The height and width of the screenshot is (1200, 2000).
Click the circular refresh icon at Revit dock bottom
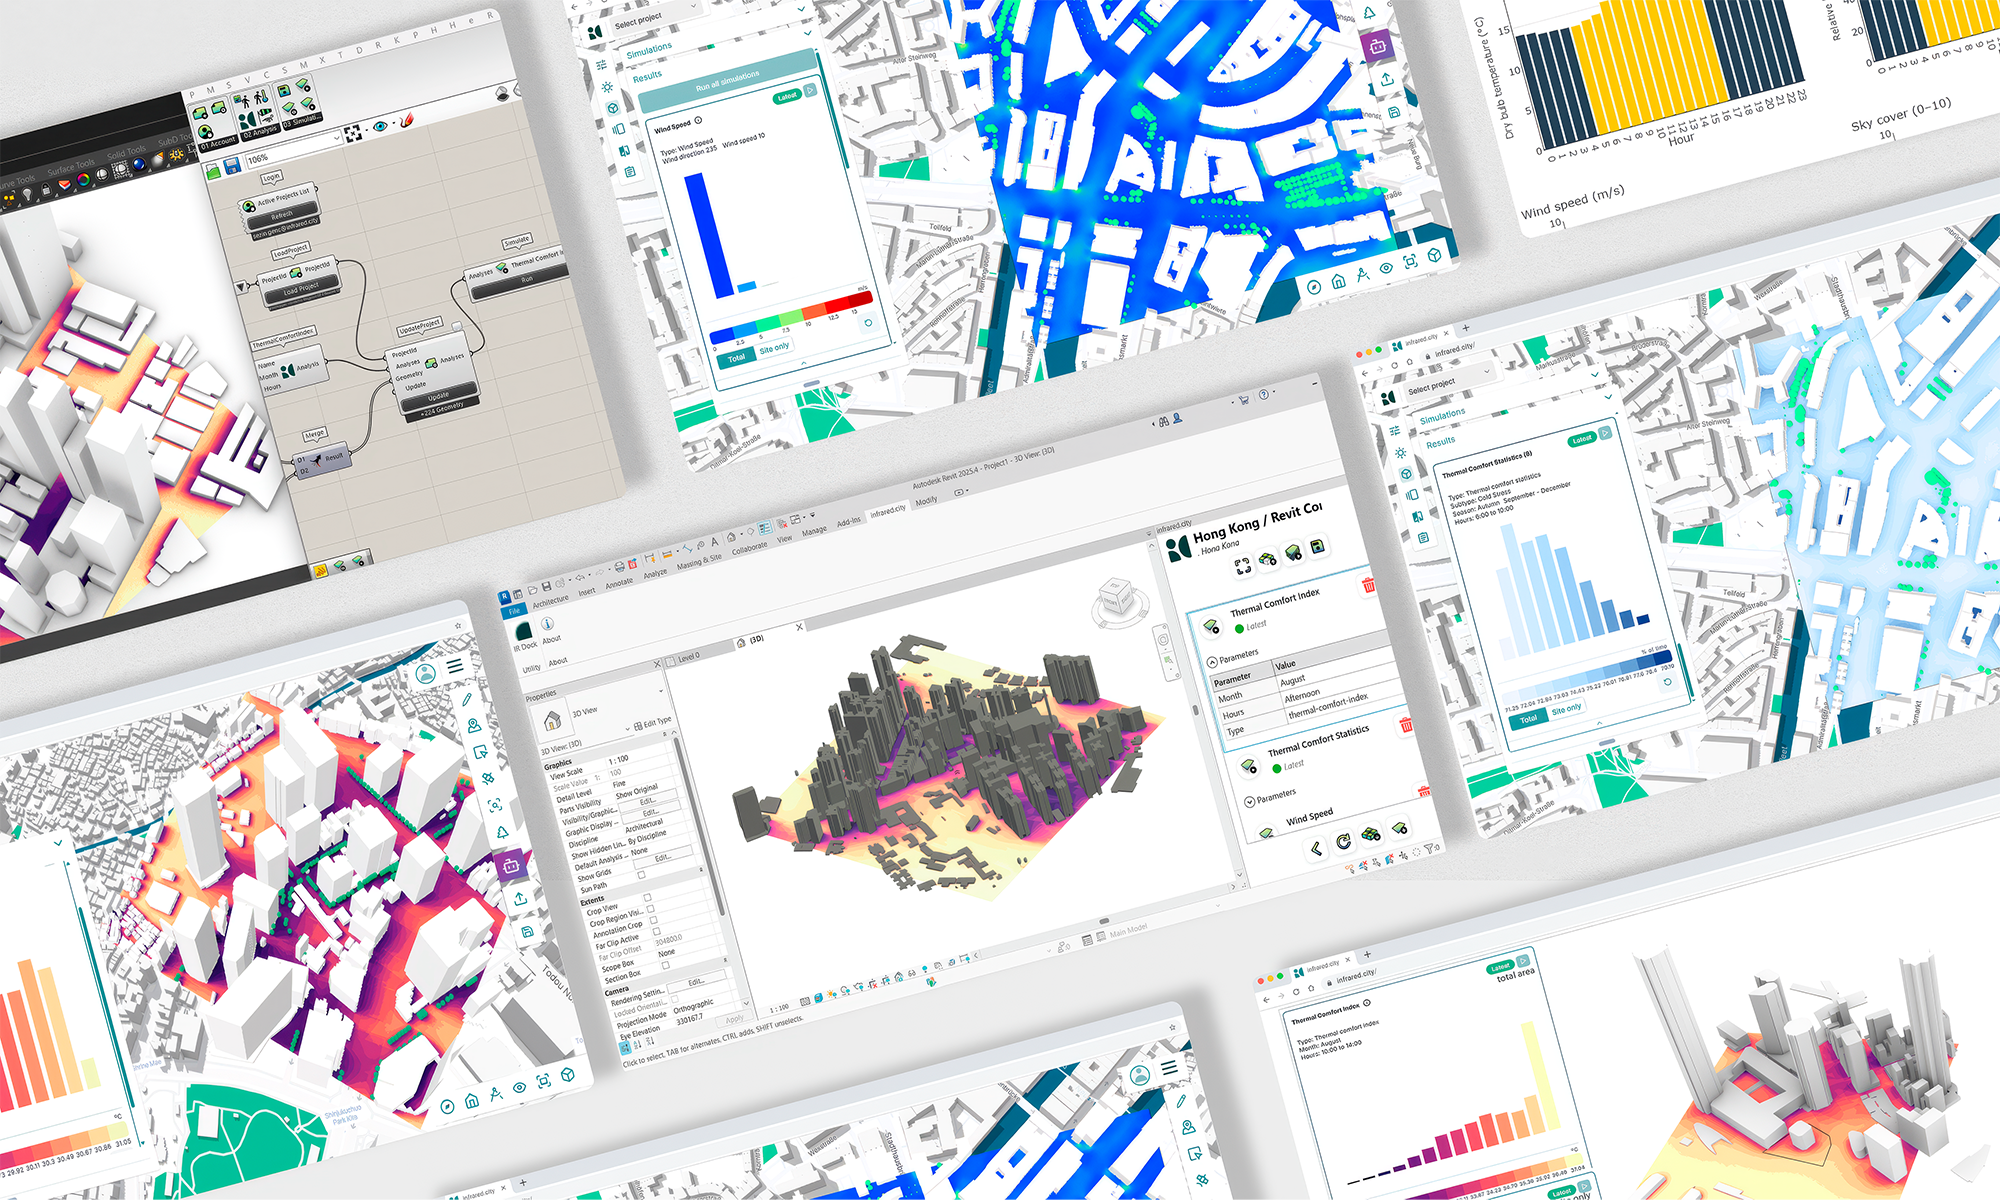(1343, 842)
